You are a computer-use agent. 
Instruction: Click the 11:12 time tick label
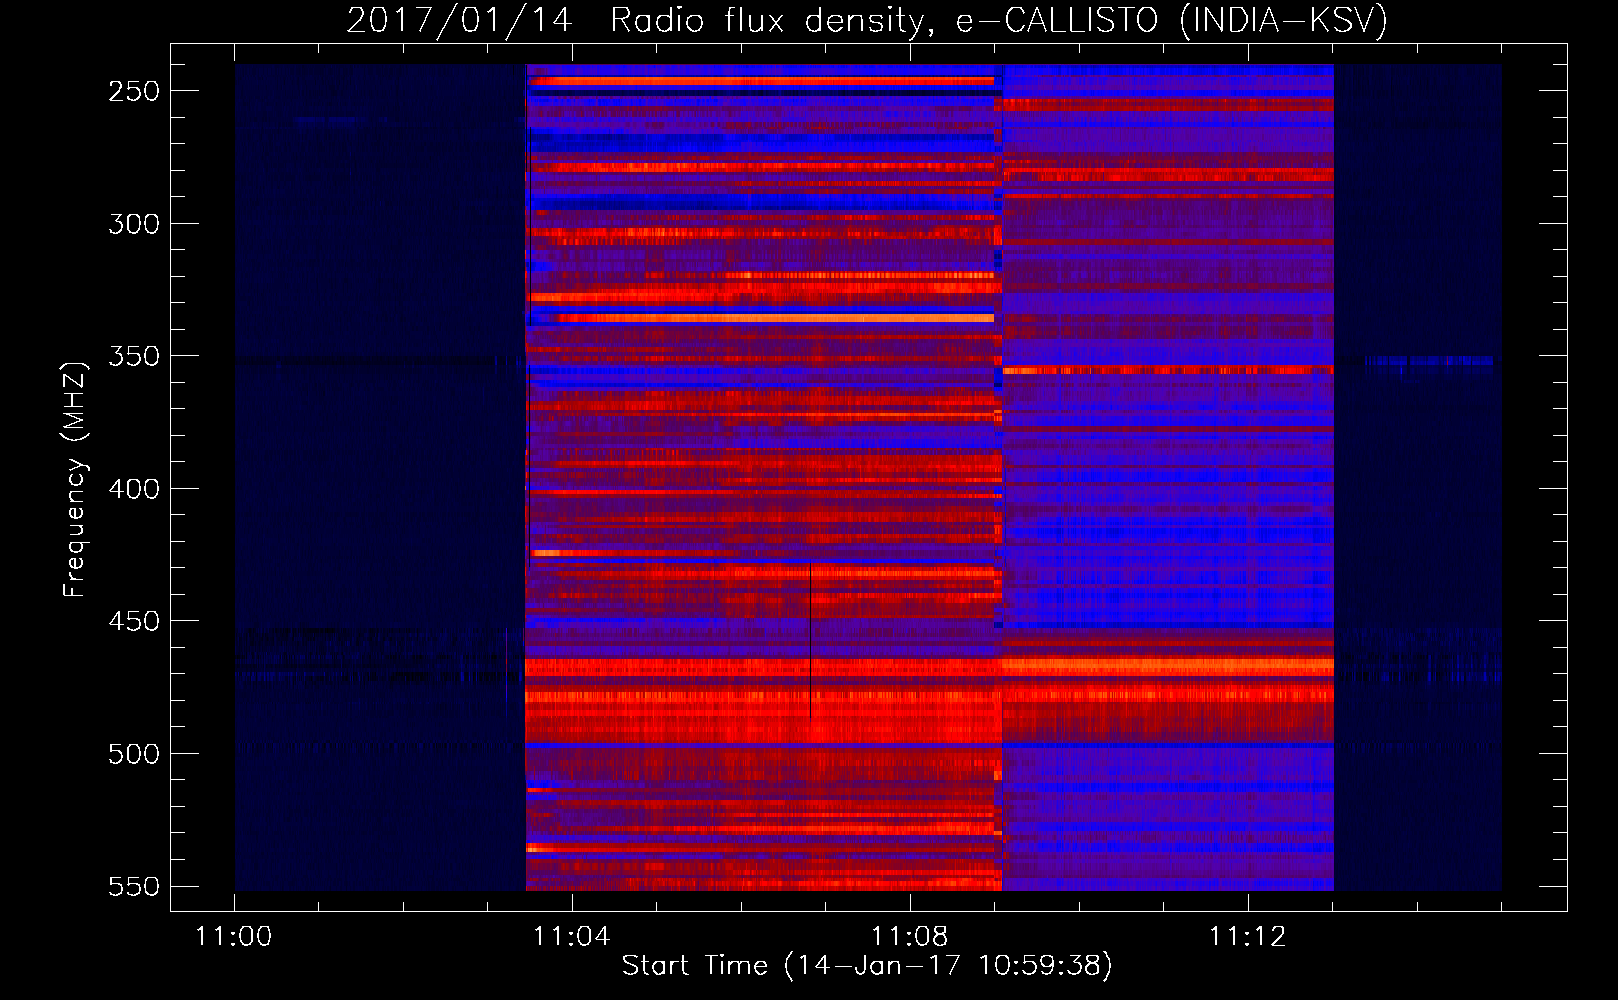(1248, 937)
